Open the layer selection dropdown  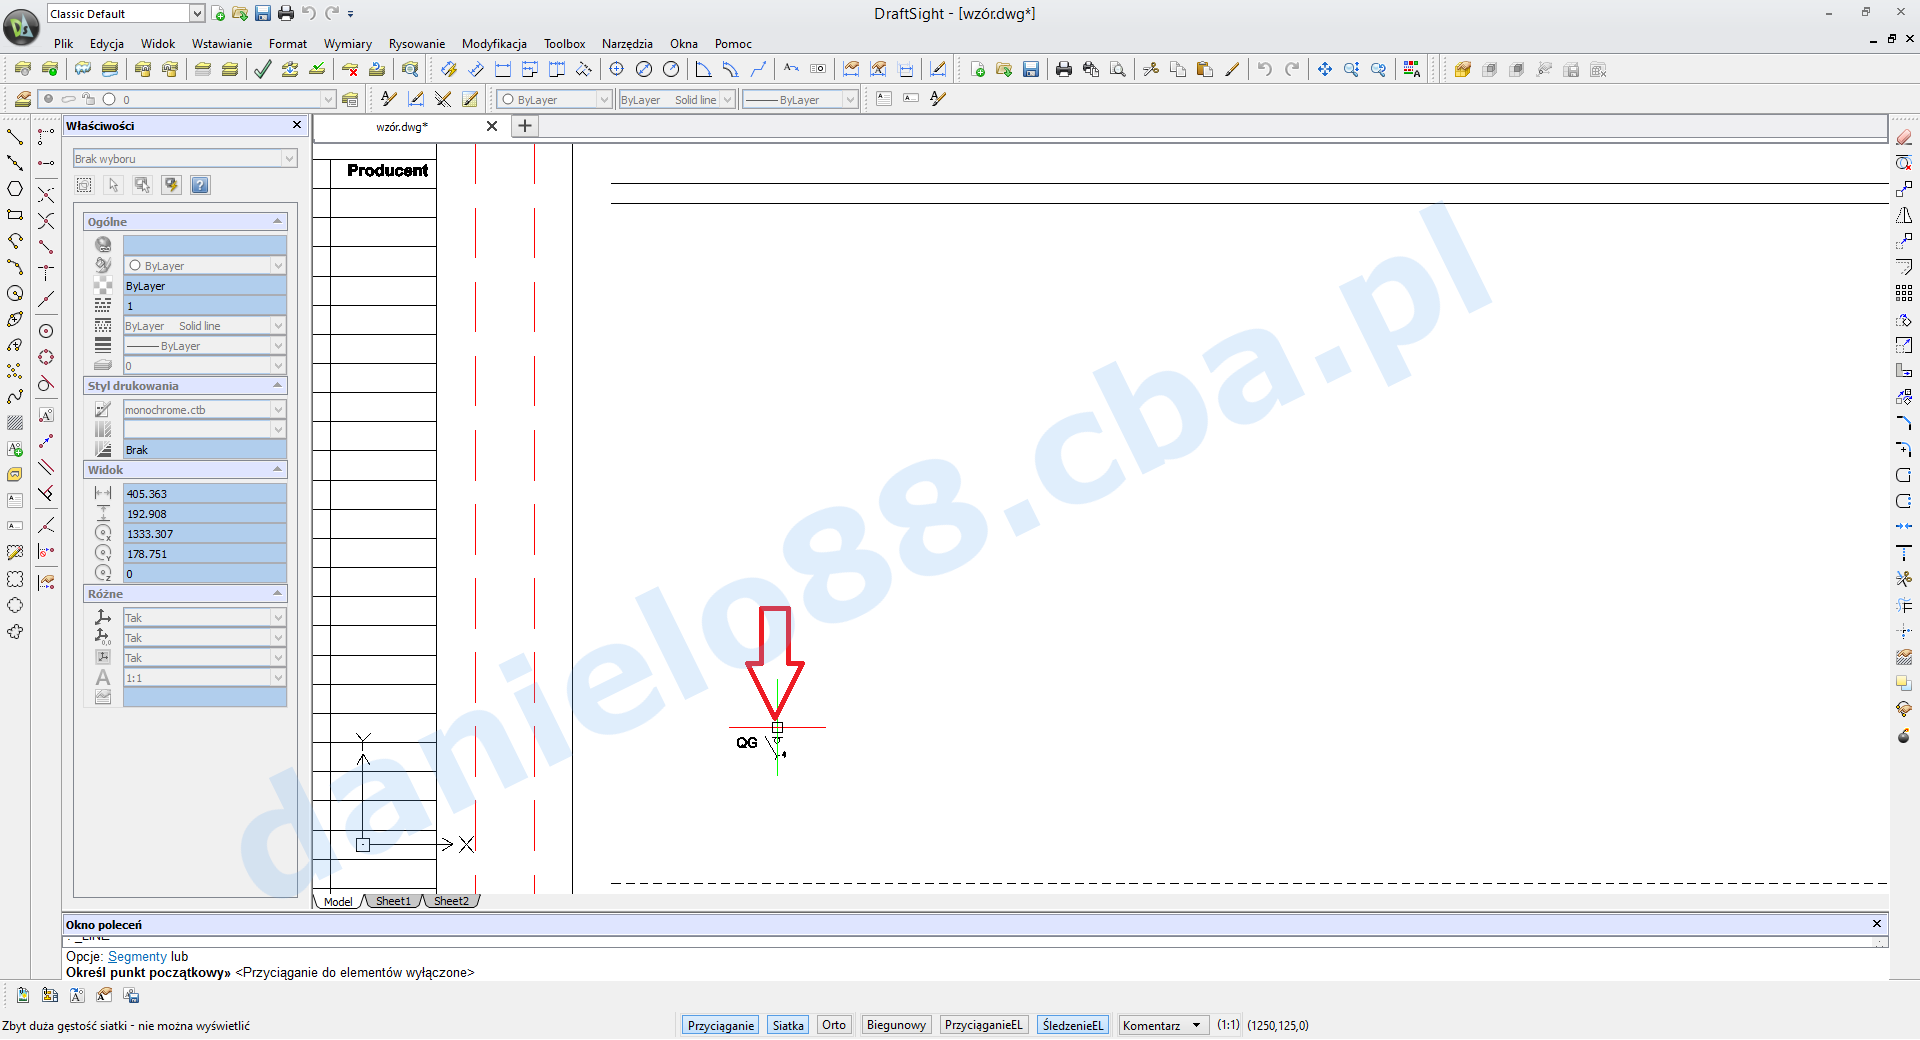click(x=327, y=99)
